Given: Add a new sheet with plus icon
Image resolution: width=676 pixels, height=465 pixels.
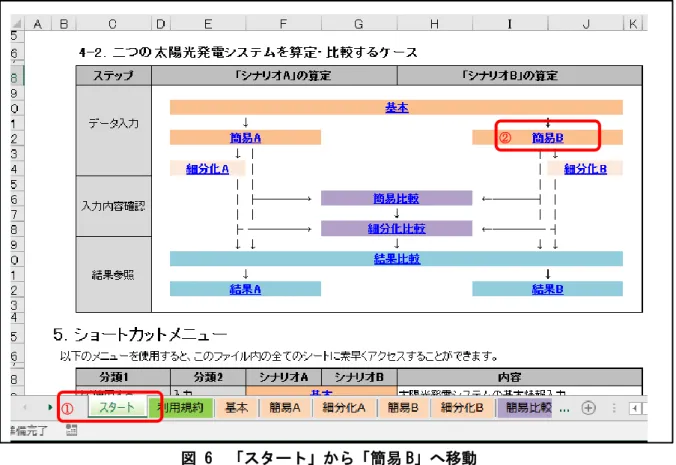Looking at the screenshot, I should point(588,408).
